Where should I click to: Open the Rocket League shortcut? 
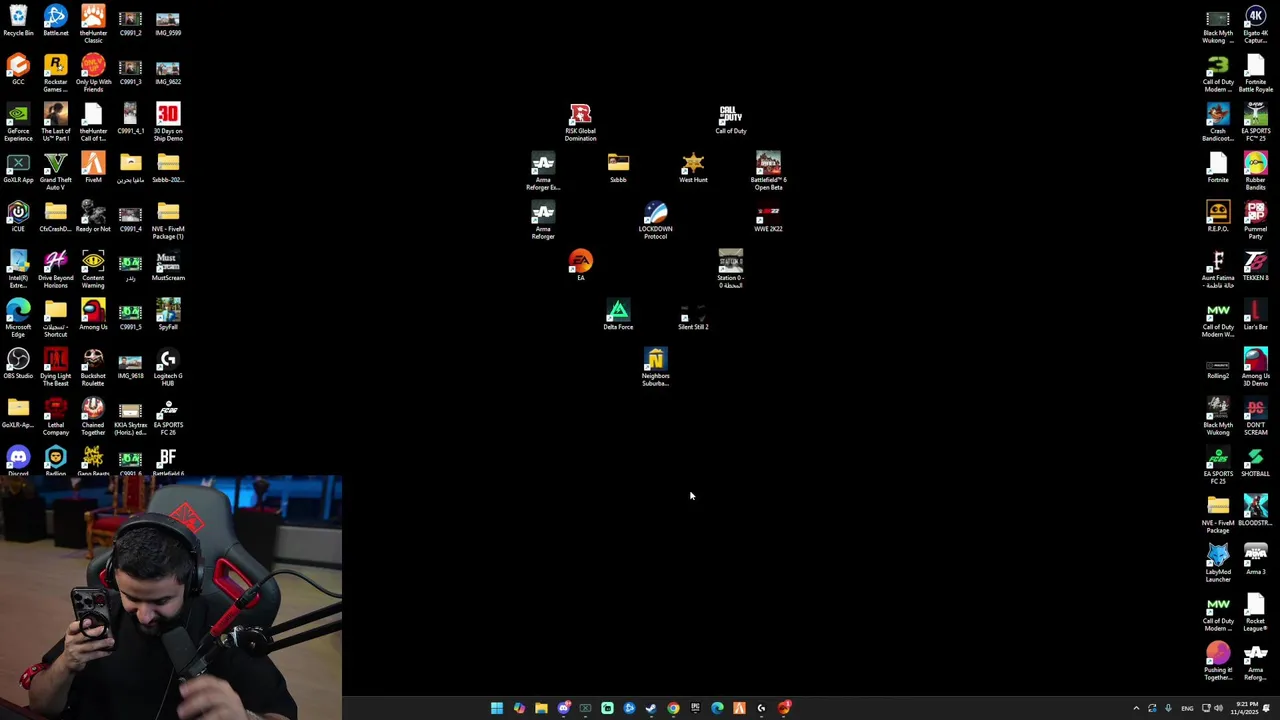(x=1256, y=612)
